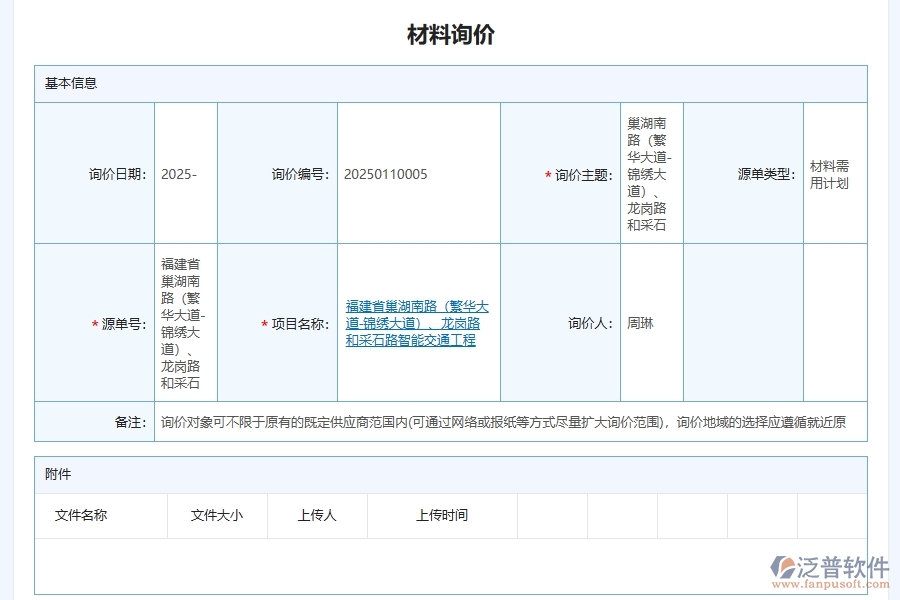Click the 询价主题 required asterisk label

point(578,172)
